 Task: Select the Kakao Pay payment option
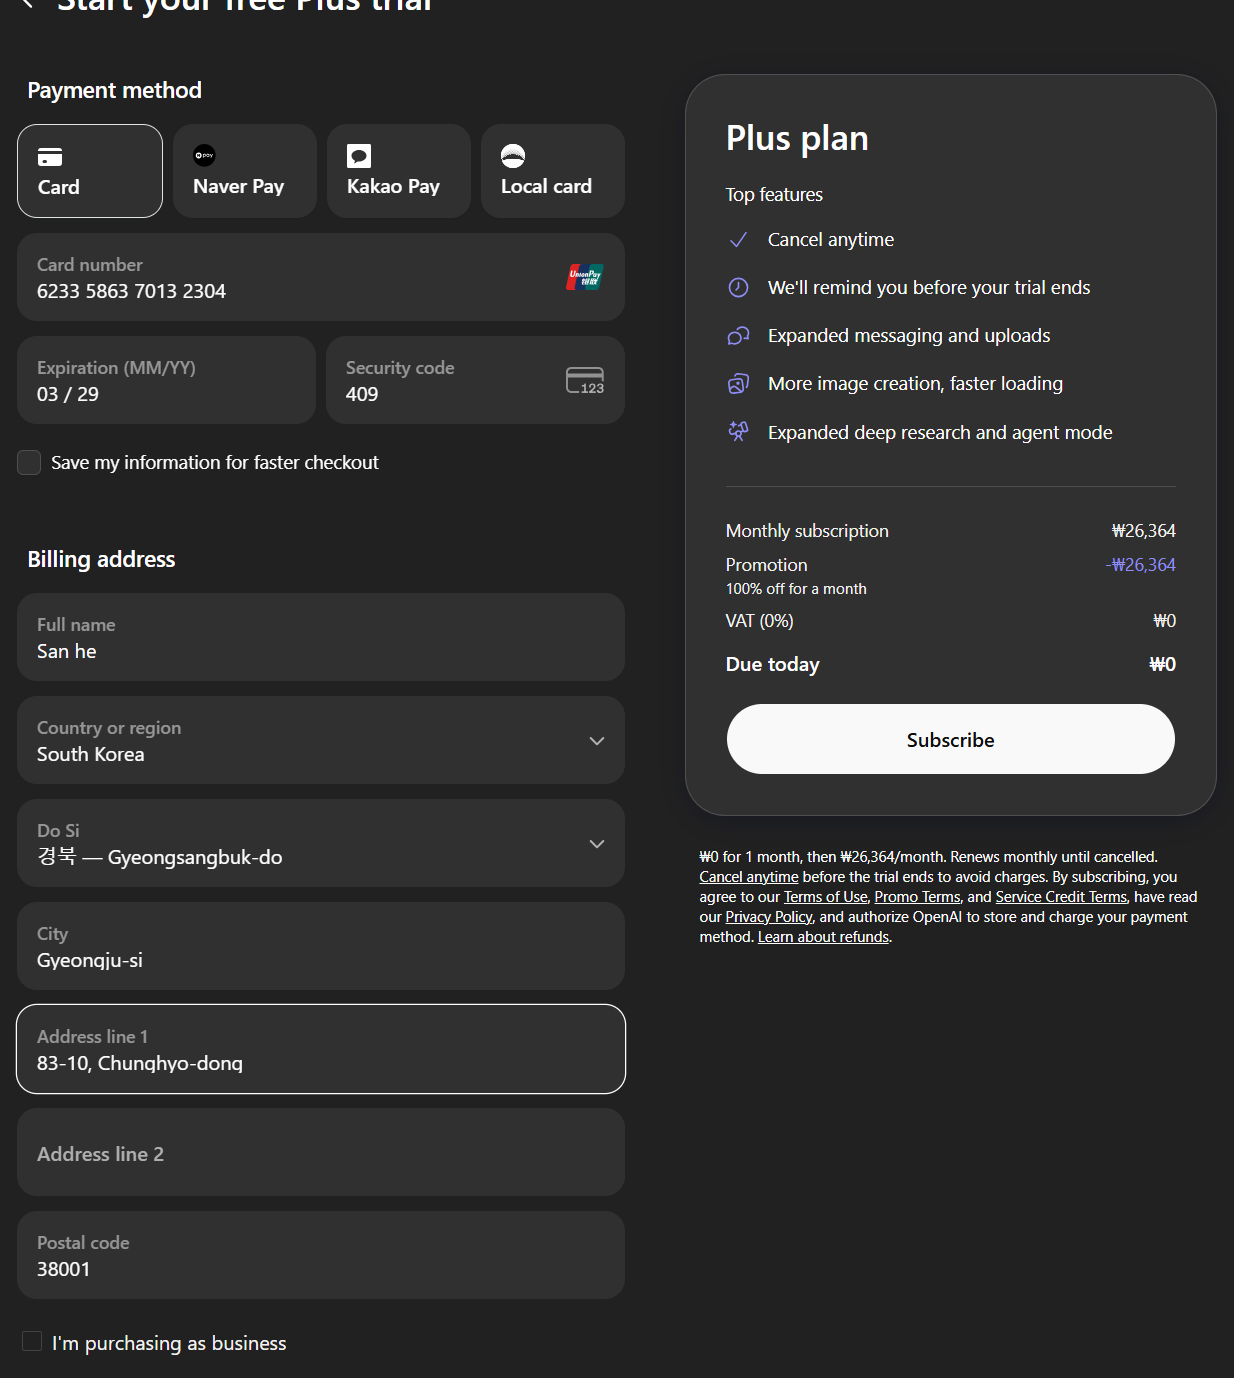point(398,171)
